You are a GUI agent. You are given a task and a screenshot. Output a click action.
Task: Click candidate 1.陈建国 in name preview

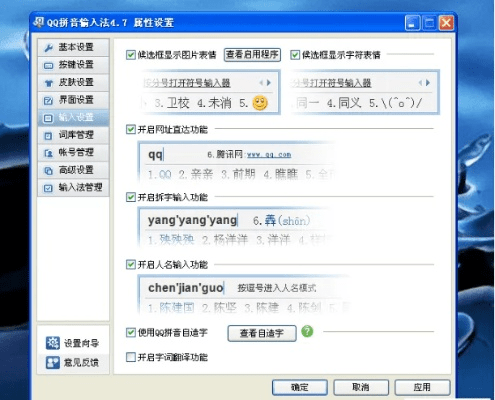point(171,308)
